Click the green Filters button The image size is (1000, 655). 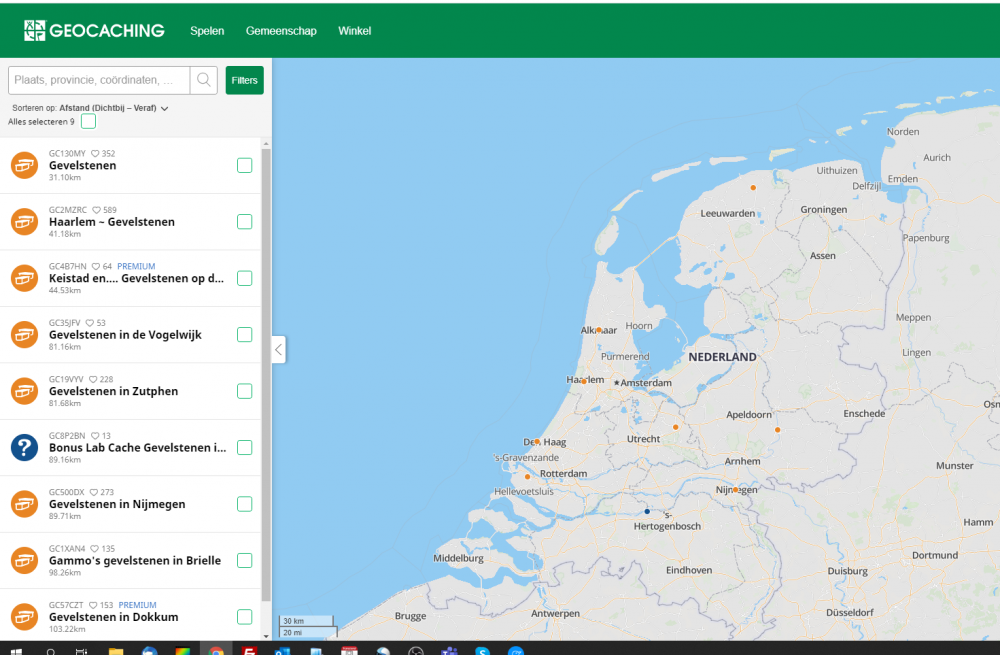pyautogui.click(x=244, y=80)
